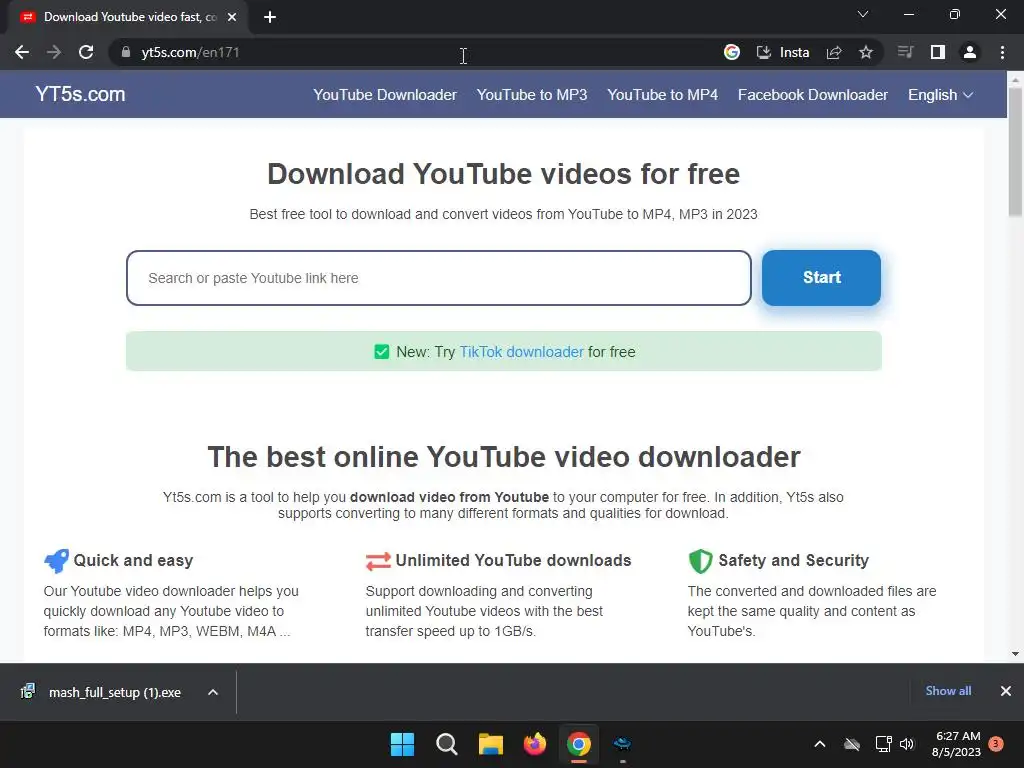The width and height of the screenshot is (1024, 768).
Task: Click the YT5s.com site logo
Action: pos(80,94)
